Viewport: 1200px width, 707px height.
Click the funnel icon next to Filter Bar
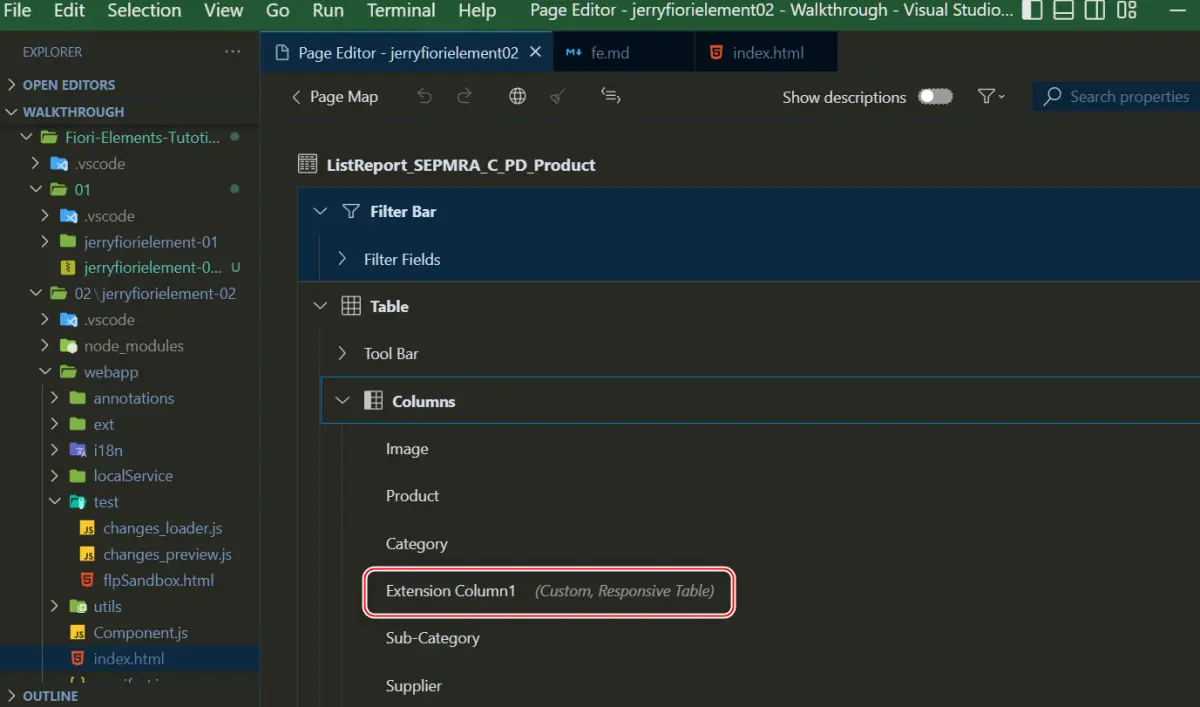click(351, 211)
